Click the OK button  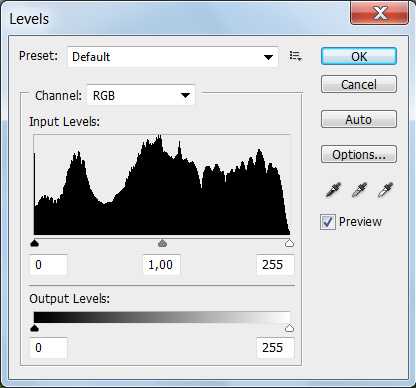(359, 56)
